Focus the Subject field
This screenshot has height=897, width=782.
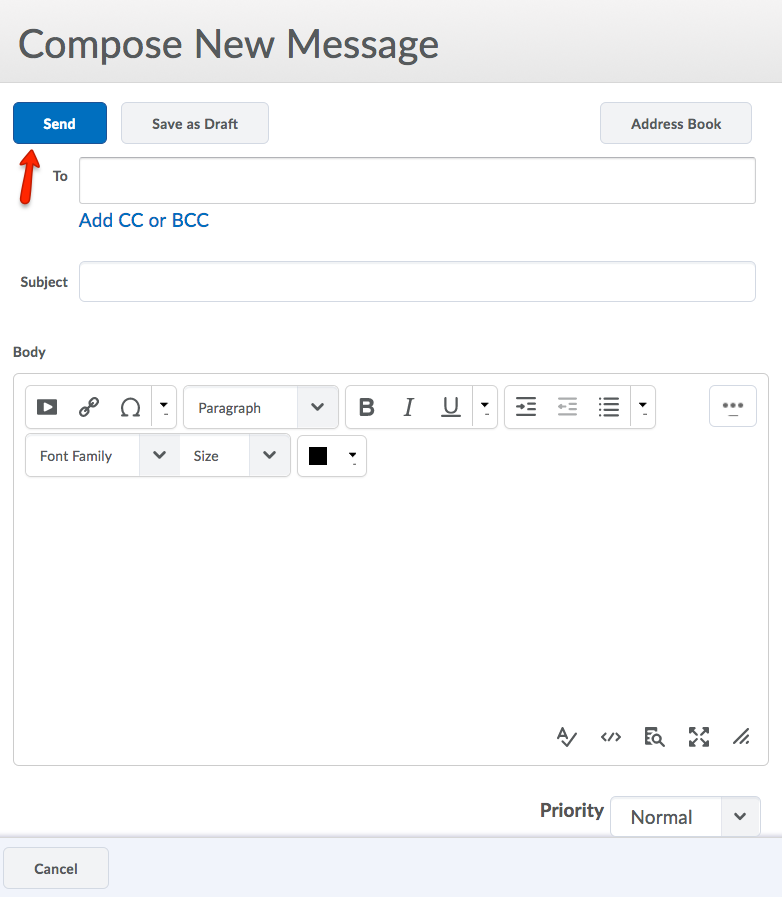(417, 281)
